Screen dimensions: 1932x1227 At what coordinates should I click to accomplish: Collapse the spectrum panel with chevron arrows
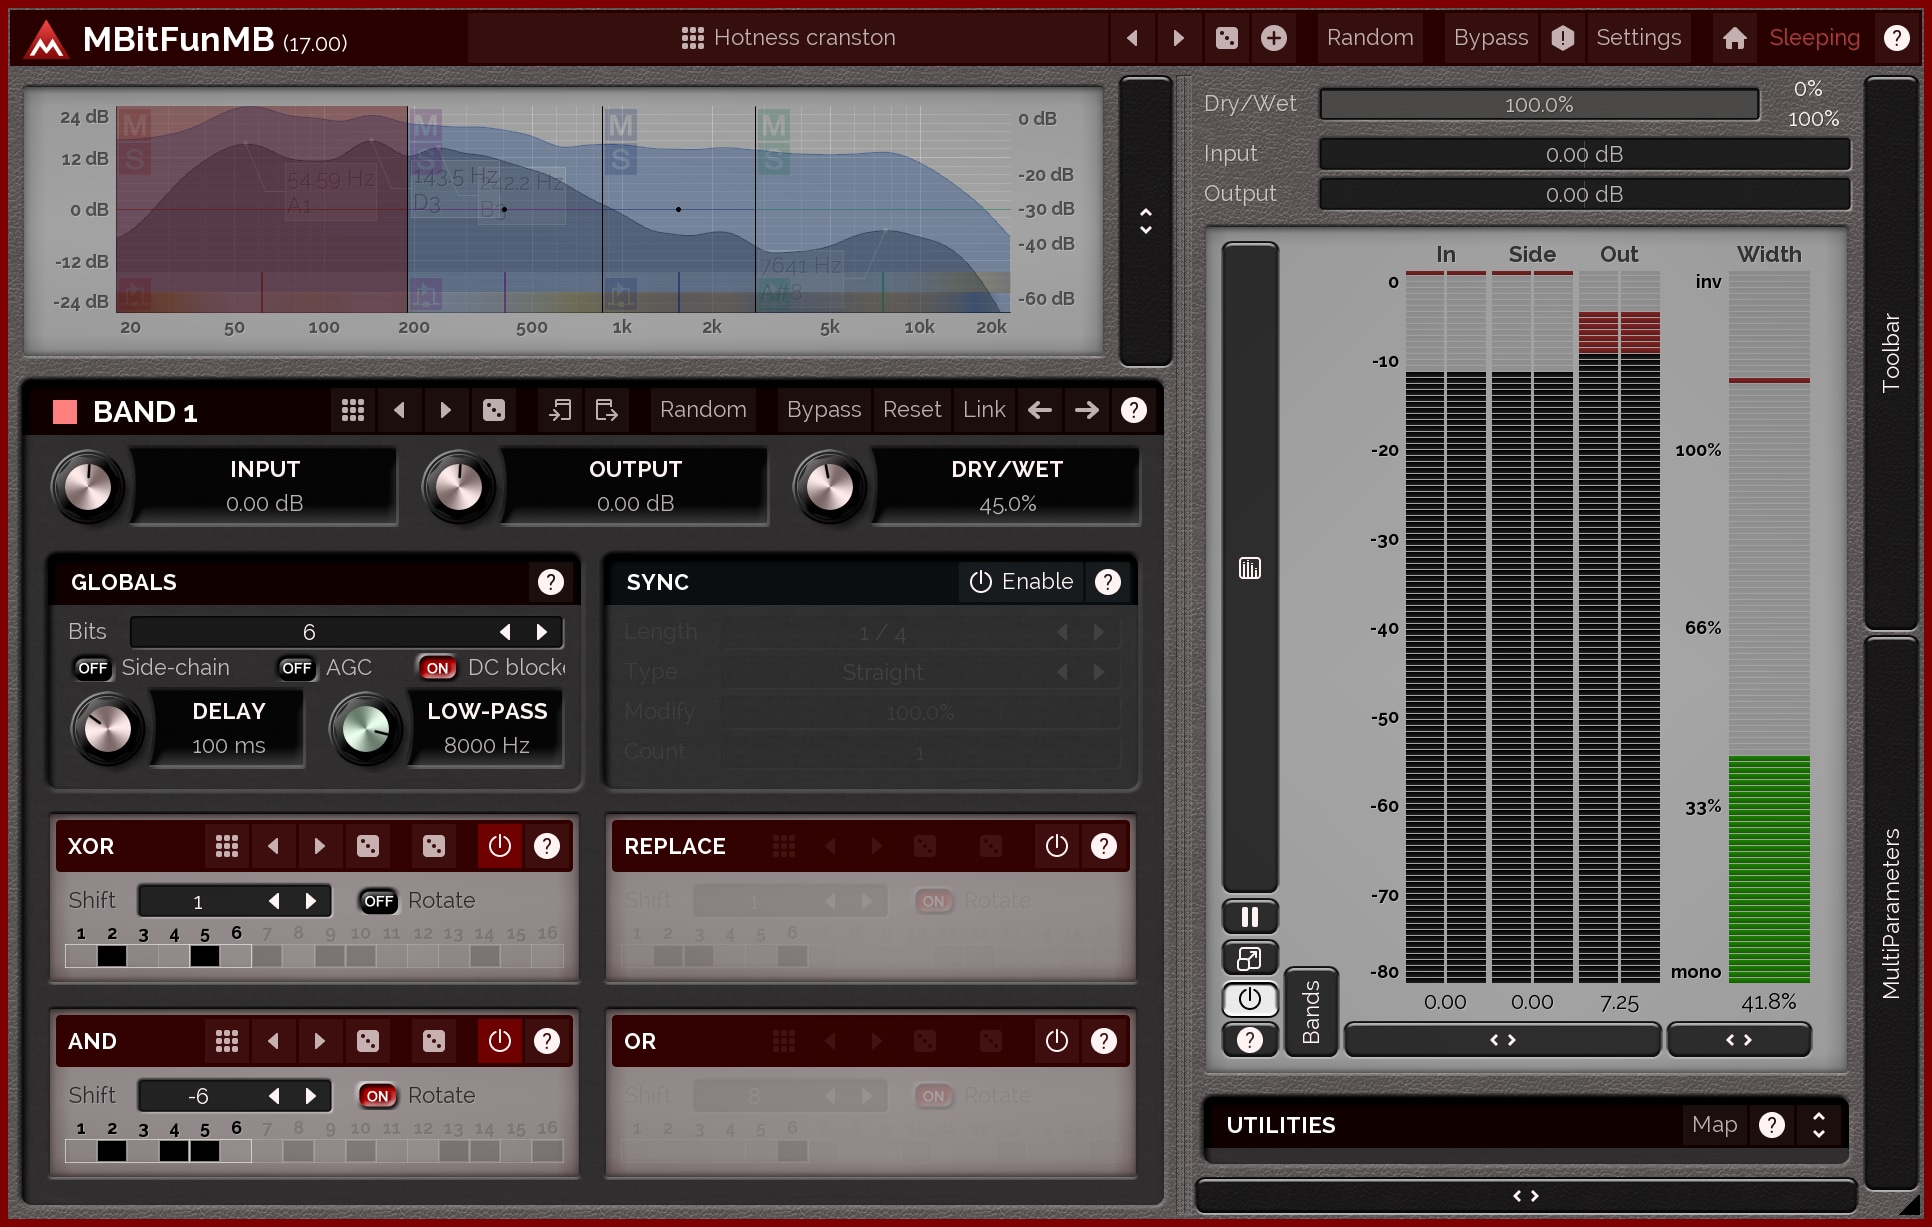[1146, 221]
